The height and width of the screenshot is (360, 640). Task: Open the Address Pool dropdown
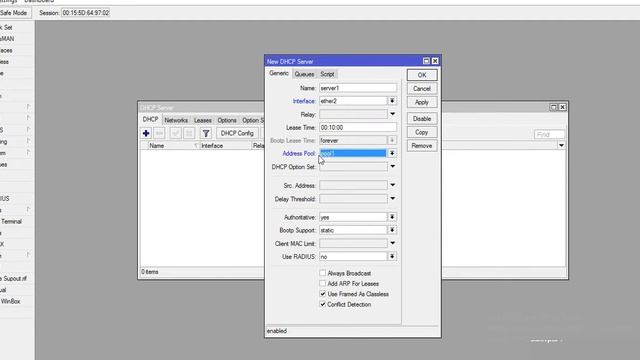point(392,153)
